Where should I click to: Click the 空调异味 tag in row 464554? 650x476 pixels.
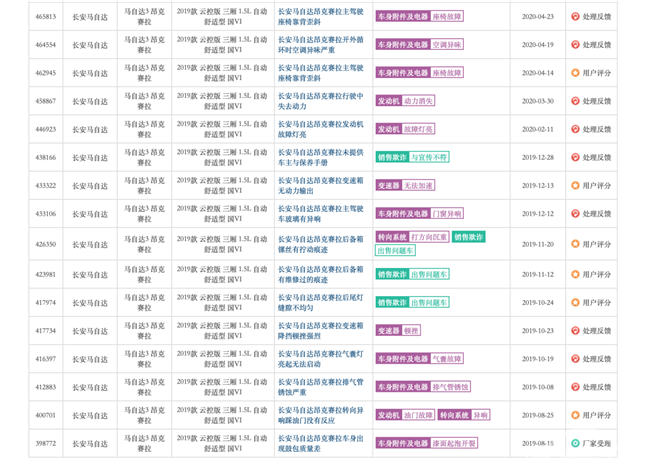(446, 45)
